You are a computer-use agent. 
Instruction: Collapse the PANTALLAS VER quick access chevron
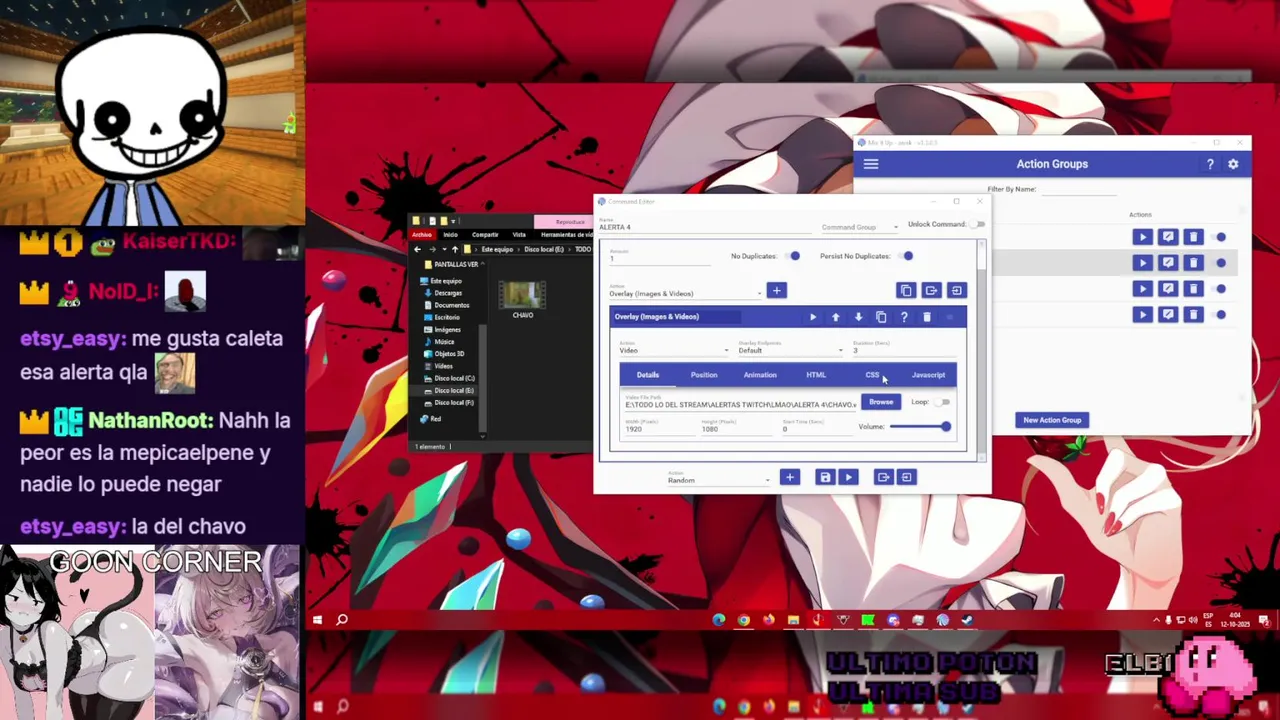coord(483,264)
